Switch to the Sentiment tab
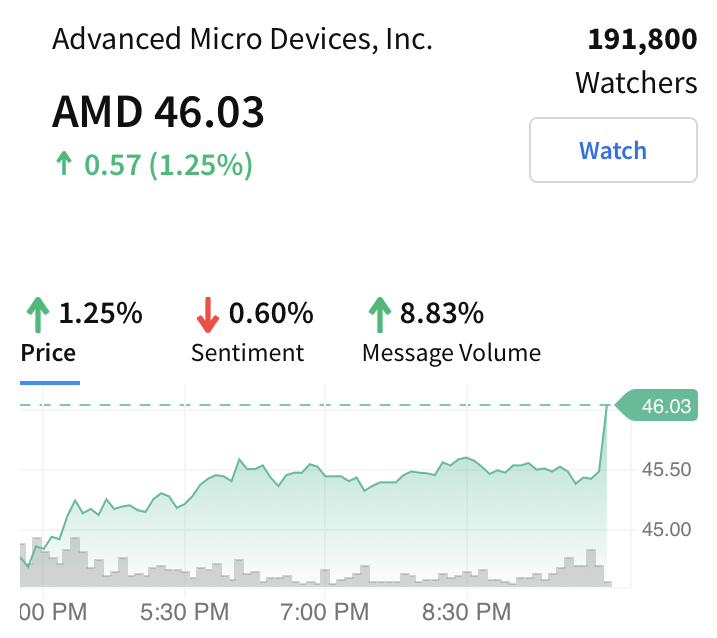The height and width of the screenshot is (638, 717). coord(247,353)
